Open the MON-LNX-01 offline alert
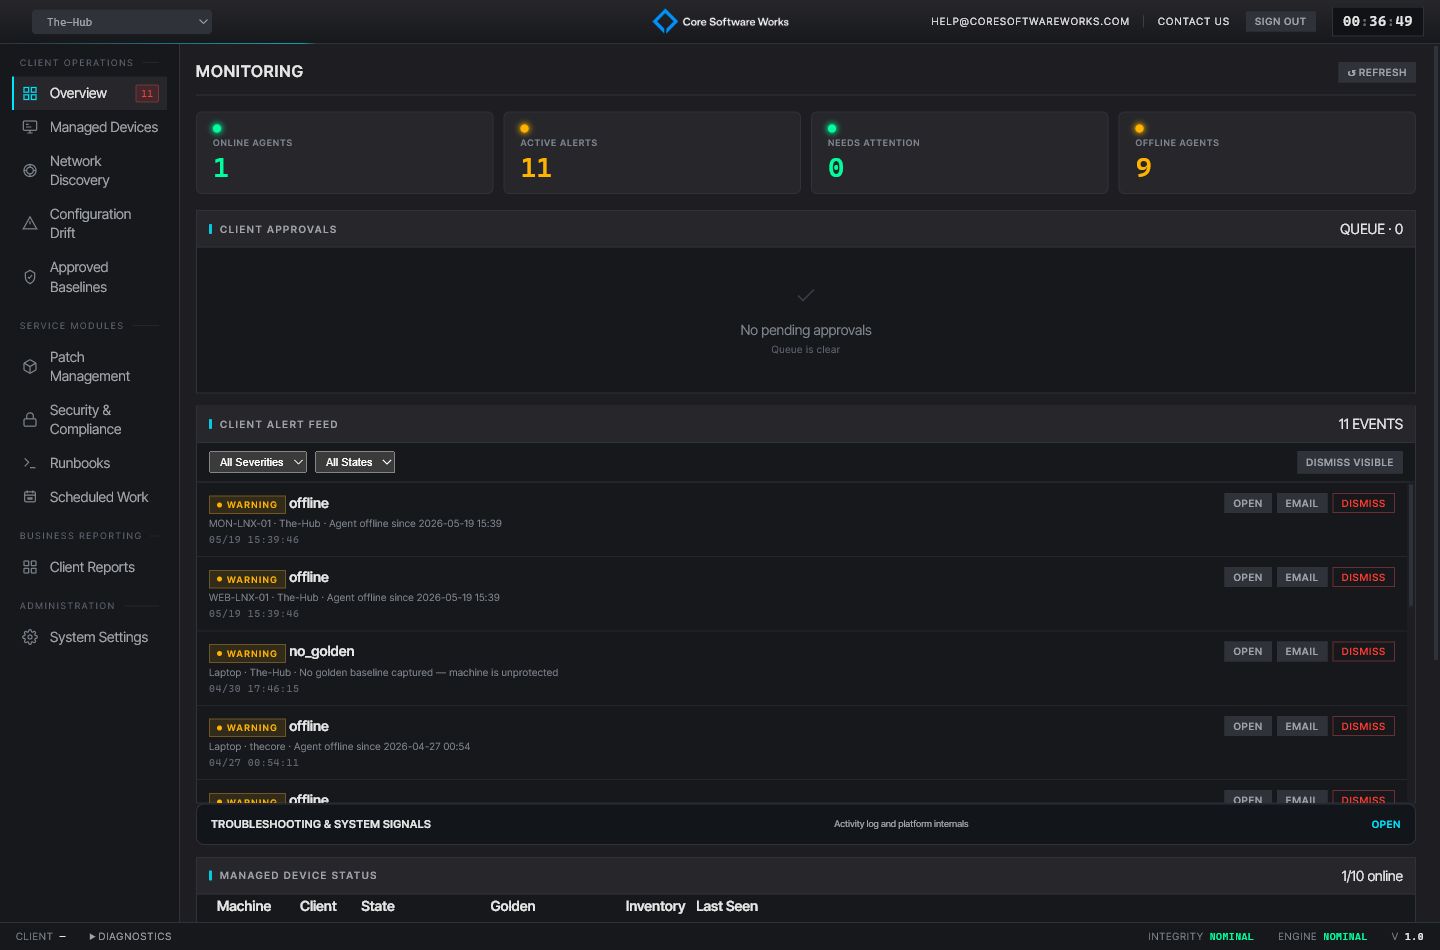The image size is (1440, 950). point(1248,503)
